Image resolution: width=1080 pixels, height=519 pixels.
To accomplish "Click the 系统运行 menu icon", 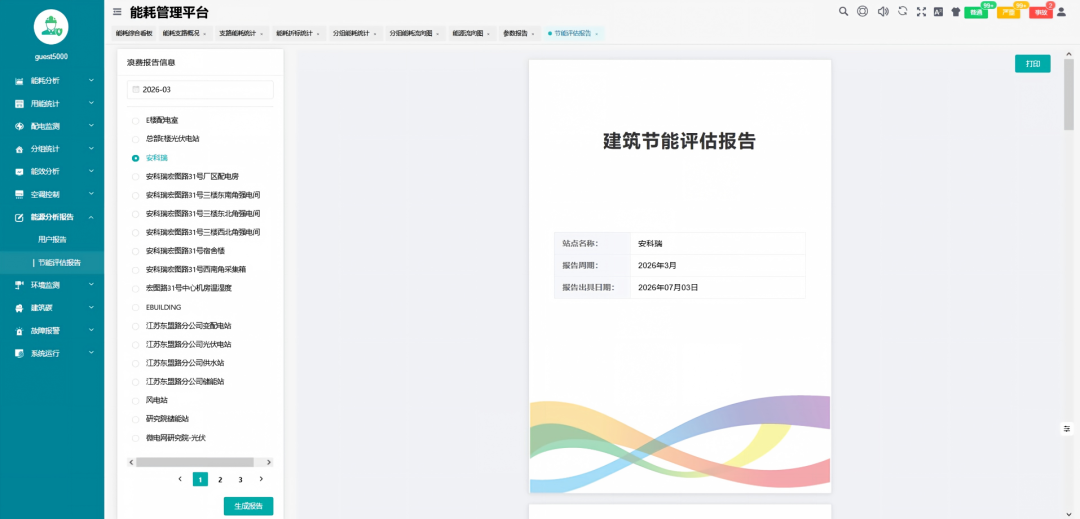I will tap(19, 353).
